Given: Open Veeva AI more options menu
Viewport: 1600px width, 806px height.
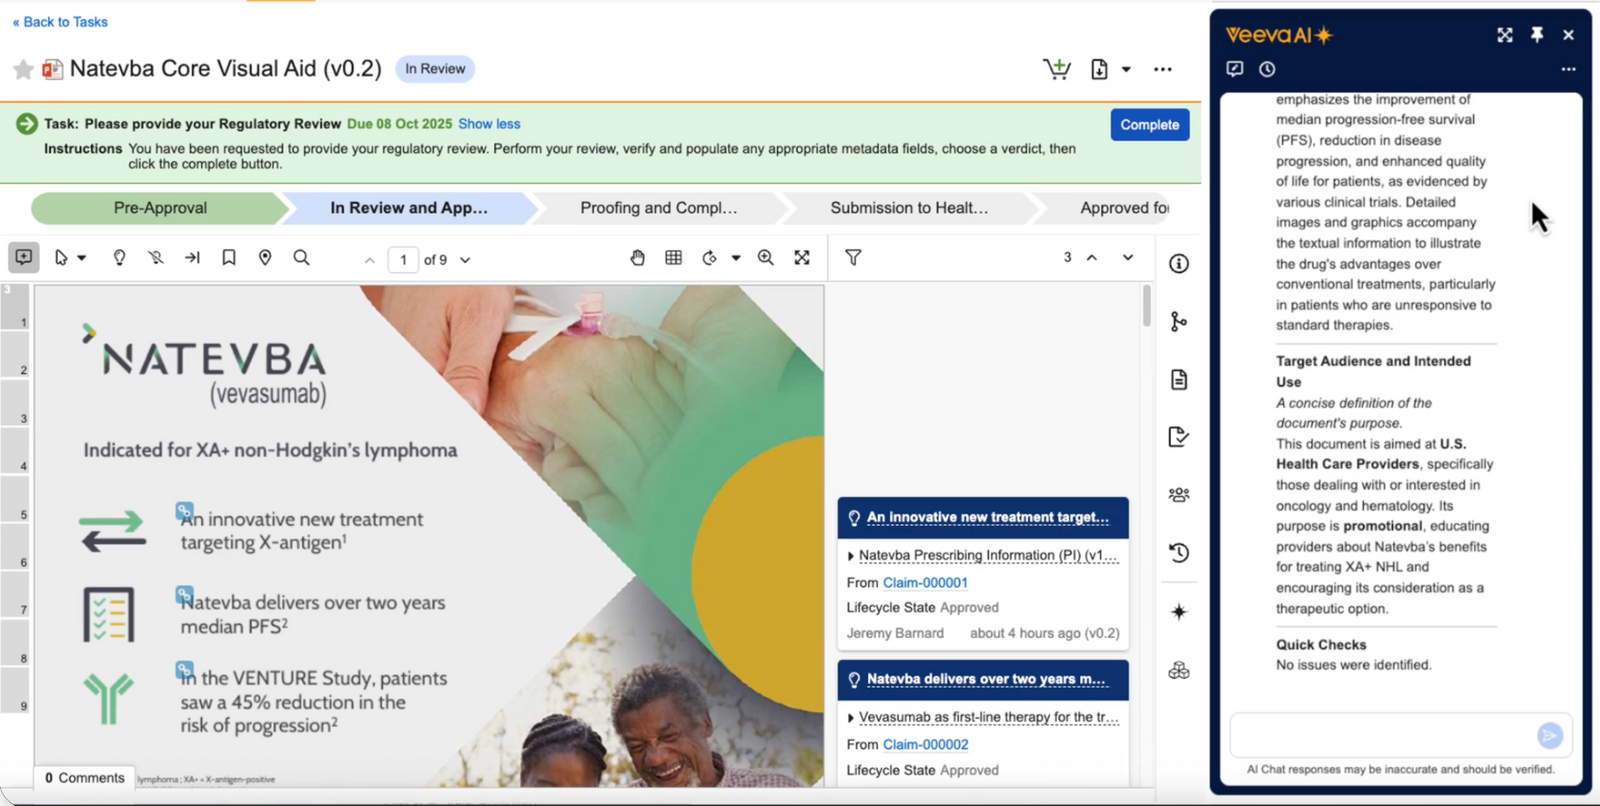Looking at the screenshot, I should 1568,69.
